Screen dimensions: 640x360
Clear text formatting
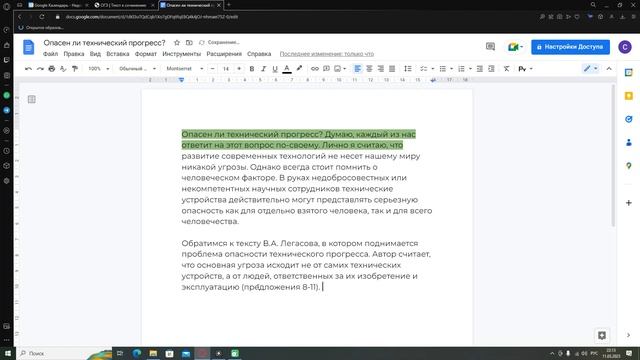click(x=507, y=69)
